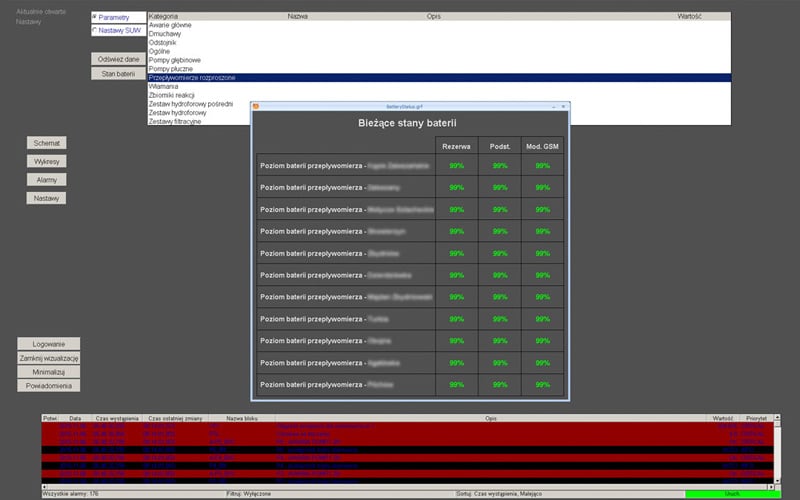
Task: Open the Schemat view
Action: (46, 143)
